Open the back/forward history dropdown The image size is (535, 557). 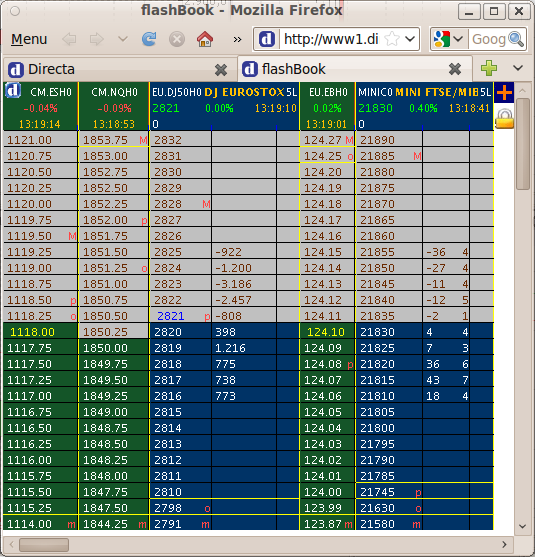tap(123, 39)
